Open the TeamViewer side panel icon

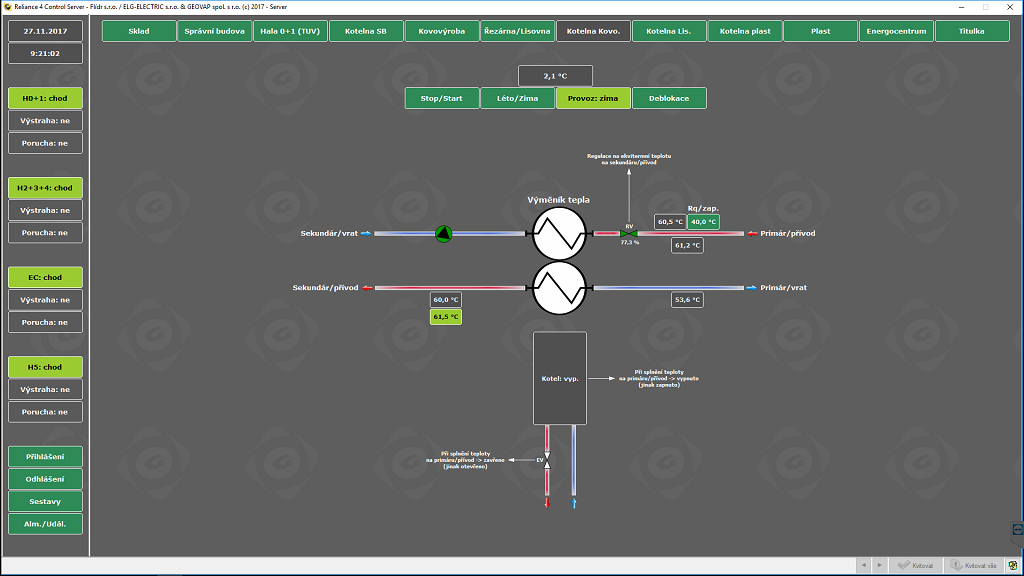tap(1017, 528)
